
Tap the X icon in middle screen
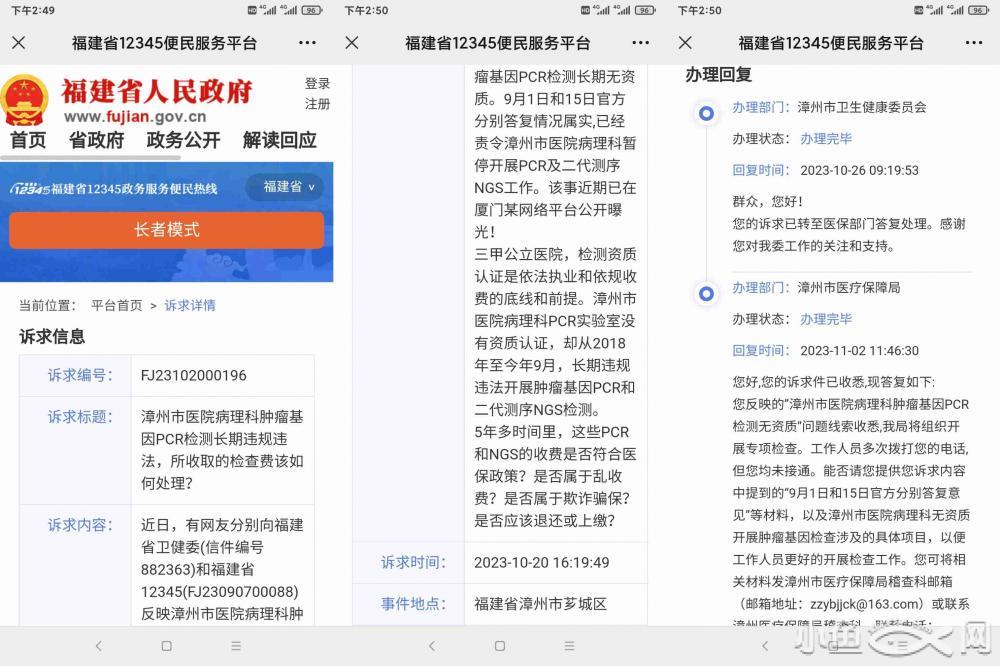click(351, 43)
